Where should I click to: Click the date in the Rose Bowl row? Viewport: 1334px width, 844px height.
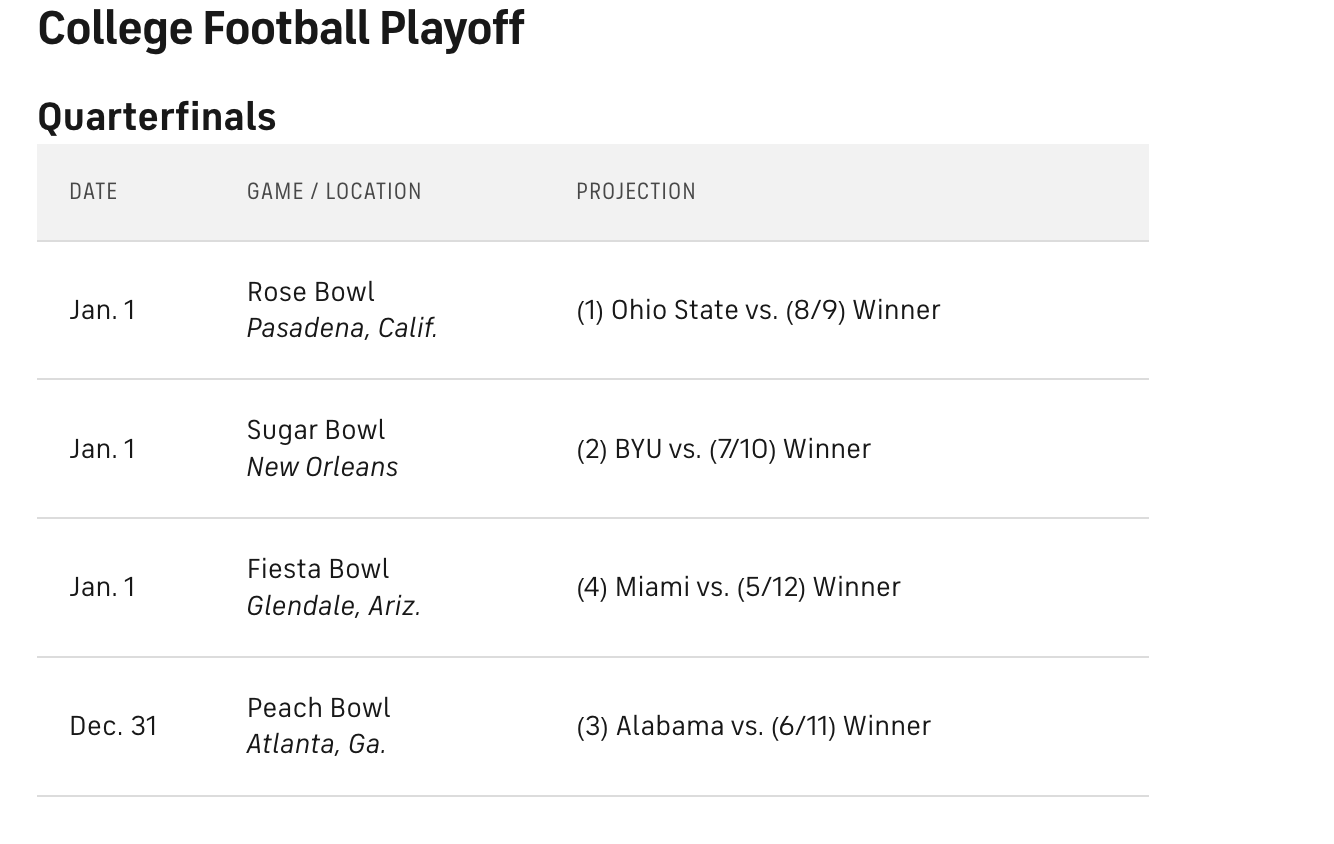[x=102, y=310]
